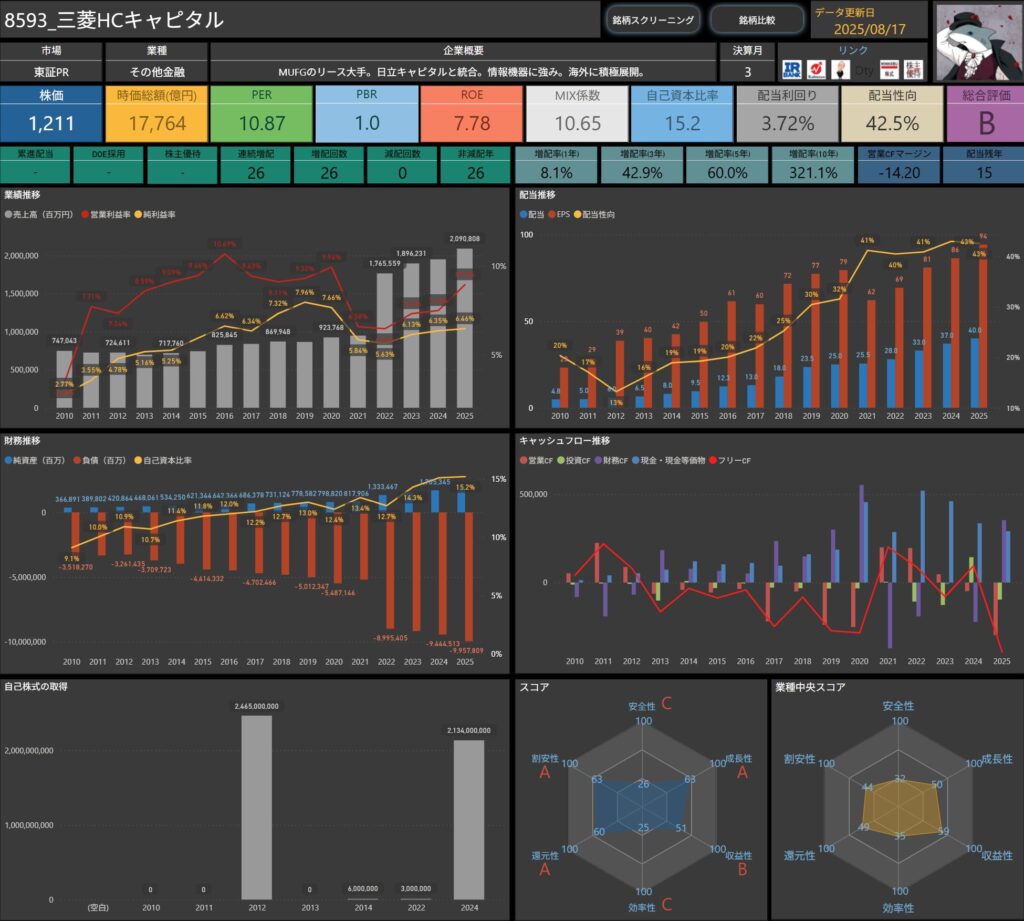1024x921 pixels.
Task: Toggle the 純利益率 yellow legend dot
Action: [138, 214]
